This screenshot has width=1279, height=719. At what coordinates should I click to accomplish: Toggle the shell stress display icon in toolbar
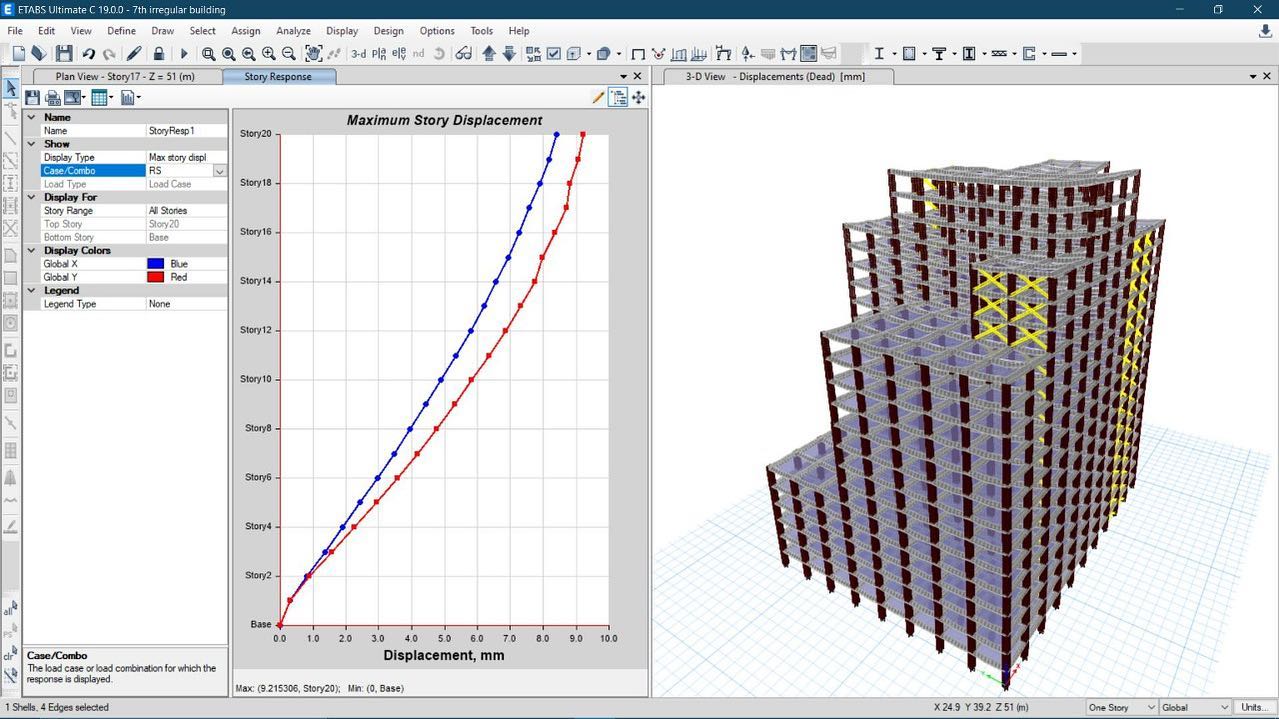(808, 54)
